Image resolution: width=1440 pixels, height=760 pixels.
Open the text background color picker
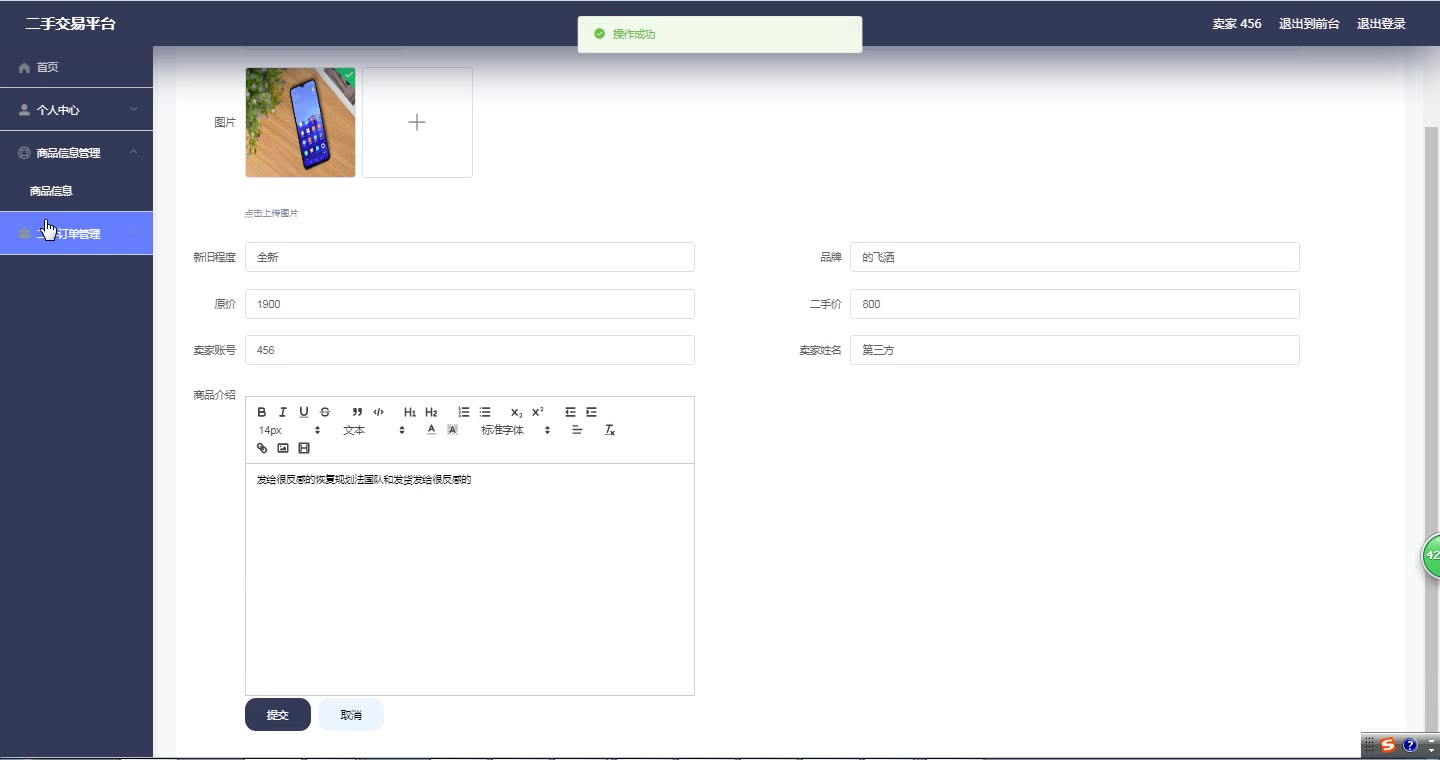click(x=452, y=430)
